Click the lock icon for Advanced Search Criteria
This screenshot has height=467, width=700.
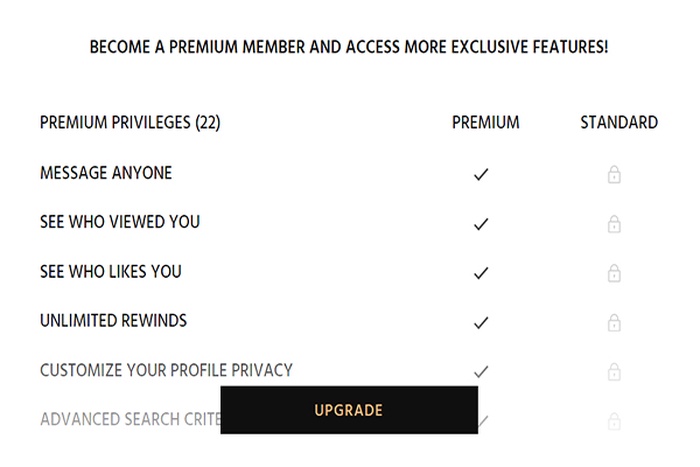click(614, 421)
